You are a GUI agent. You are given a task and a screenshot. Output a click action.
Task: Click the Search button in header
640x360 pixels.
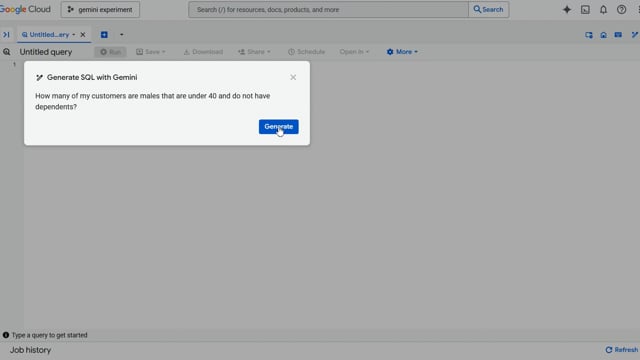click(489, 9)
